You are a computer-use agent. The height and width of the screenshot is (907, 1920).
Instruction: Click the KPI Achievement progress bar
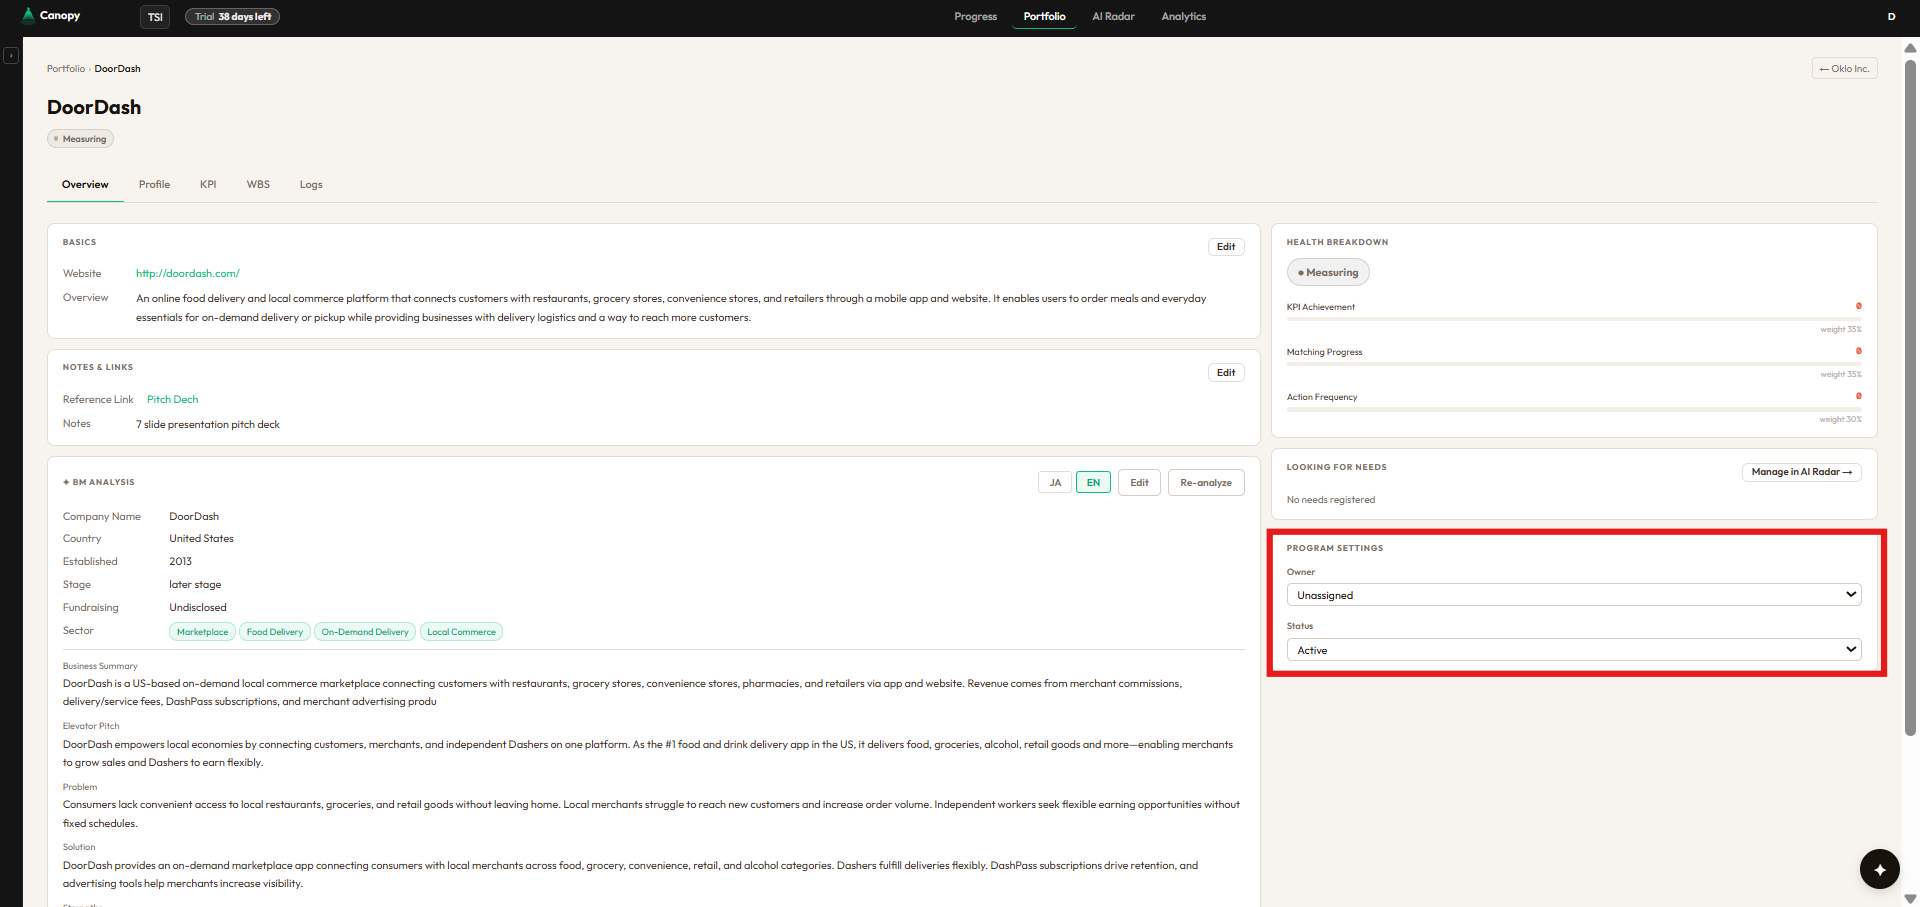click(x=1574, y=319)
